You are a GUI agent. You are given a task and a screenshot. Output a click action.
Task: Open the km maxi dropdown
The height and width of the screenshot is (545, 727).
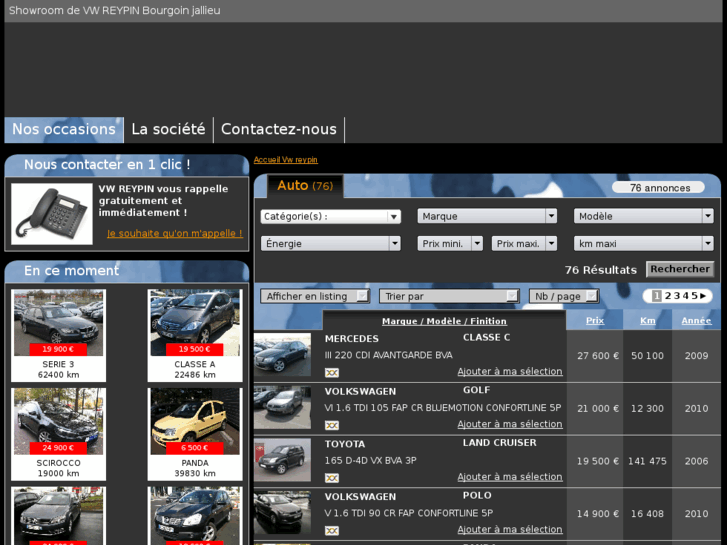coord(643,243)
